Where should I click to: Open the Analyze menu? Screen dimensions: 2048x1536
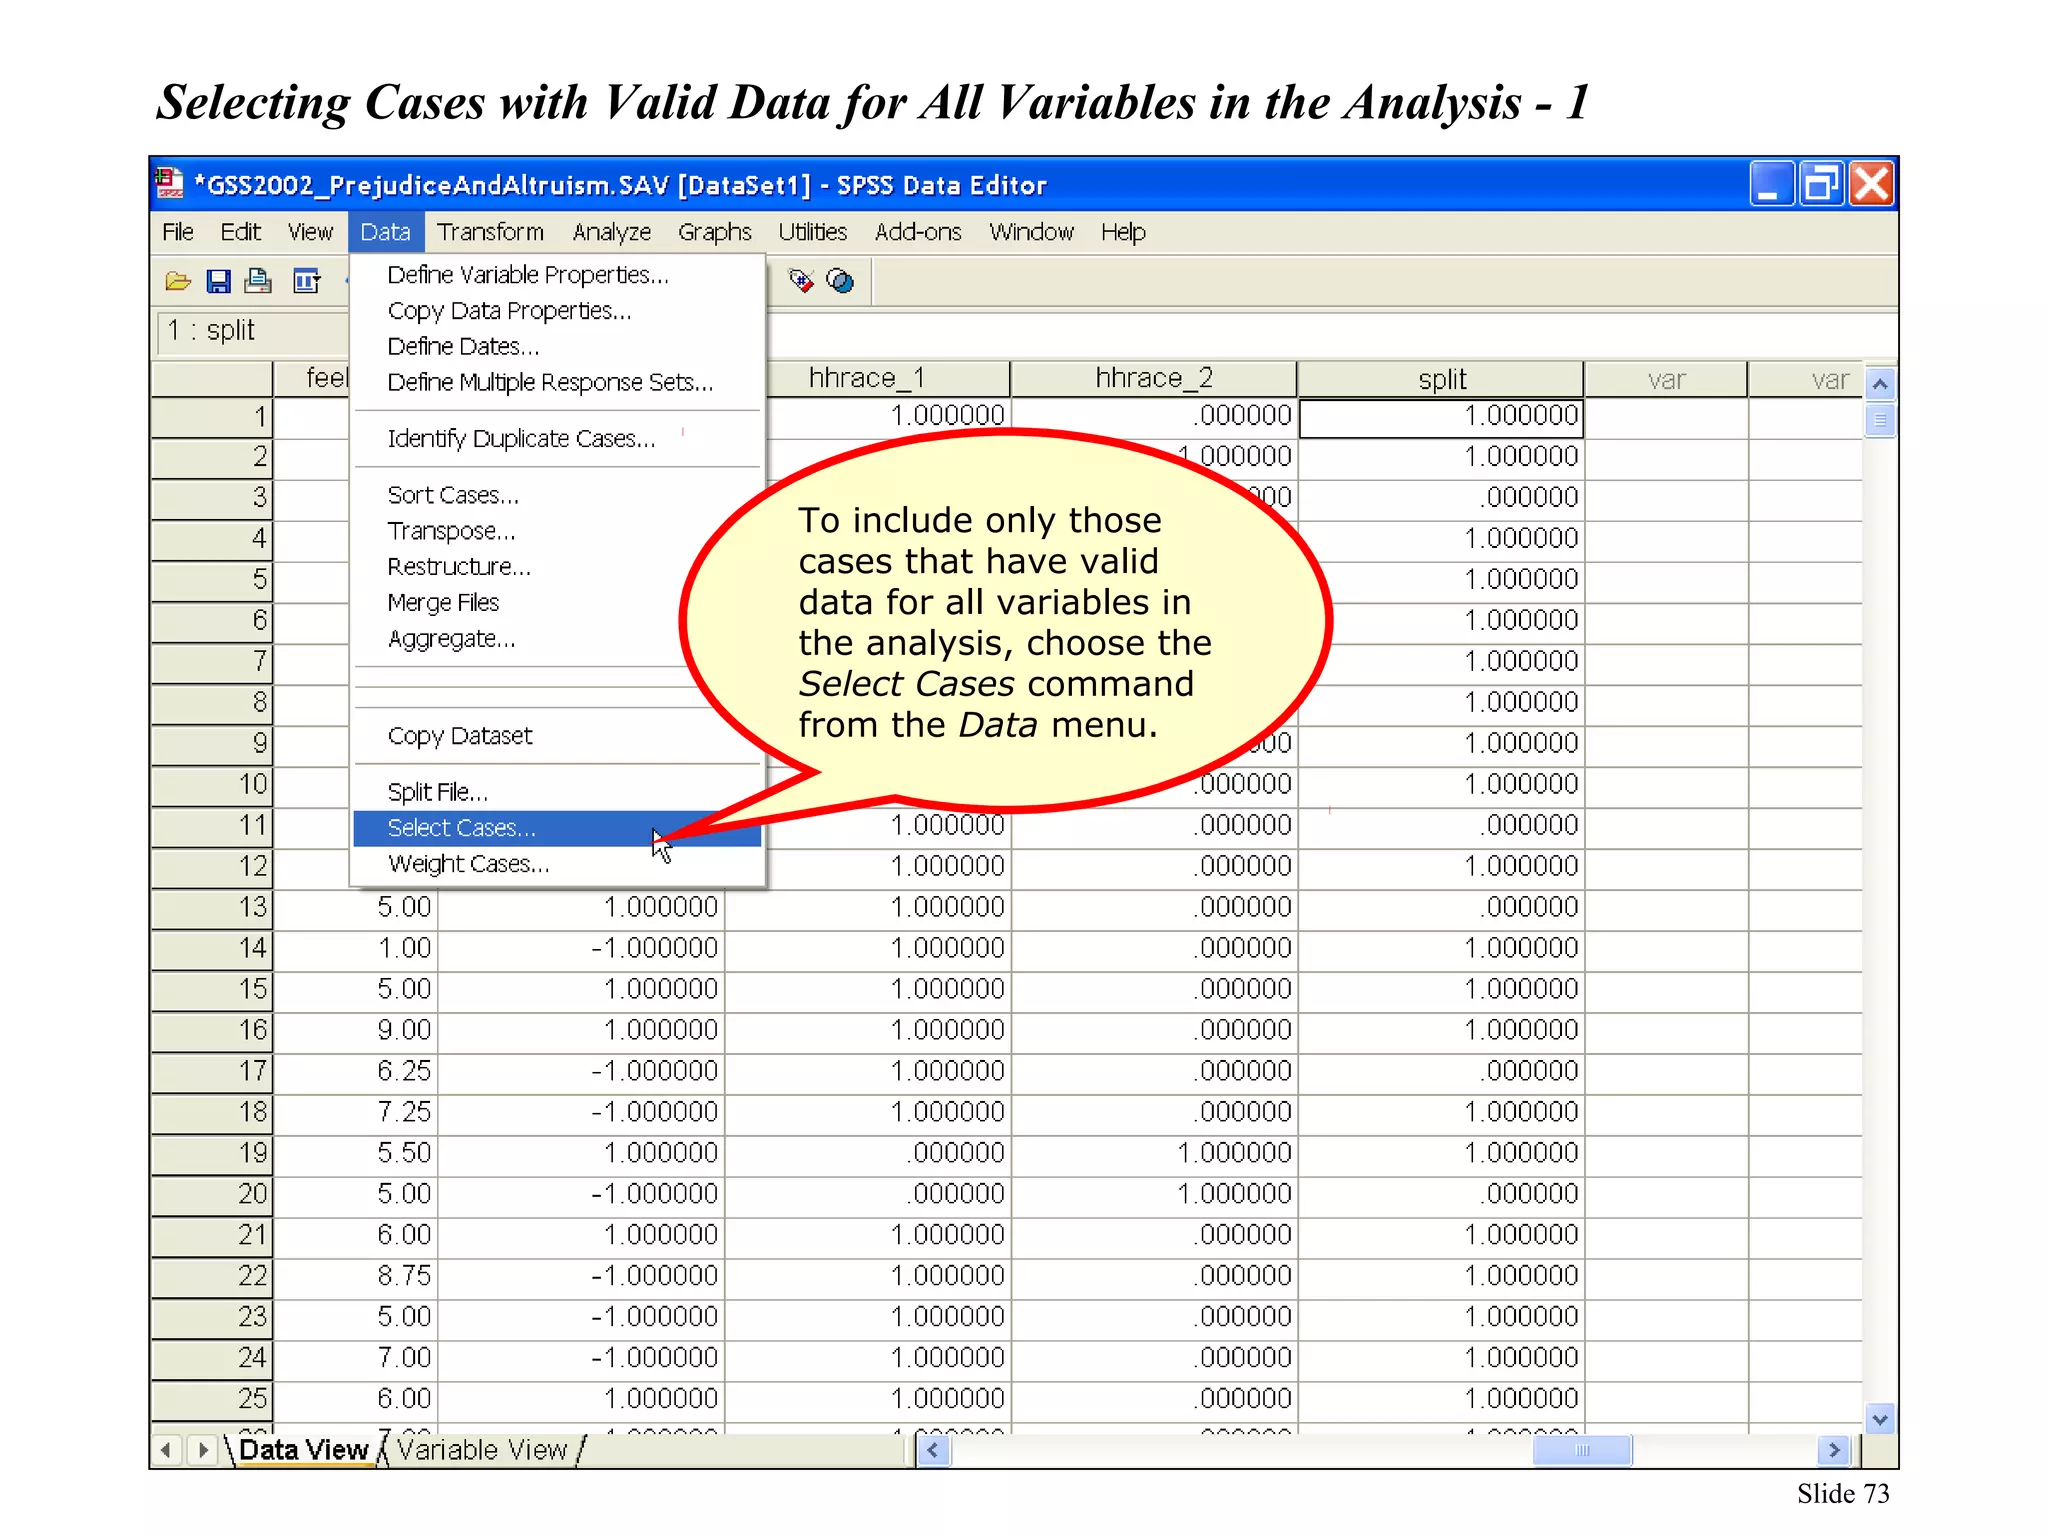[612, 232]
